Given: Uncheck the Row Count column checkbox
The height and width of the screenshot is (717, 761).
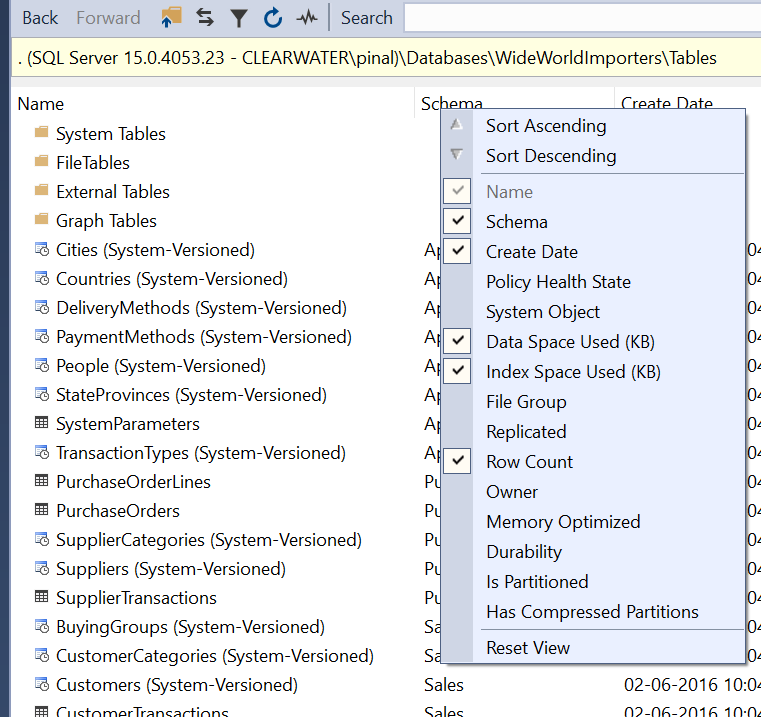Looking at the screenshot, I should pos(457,461).
